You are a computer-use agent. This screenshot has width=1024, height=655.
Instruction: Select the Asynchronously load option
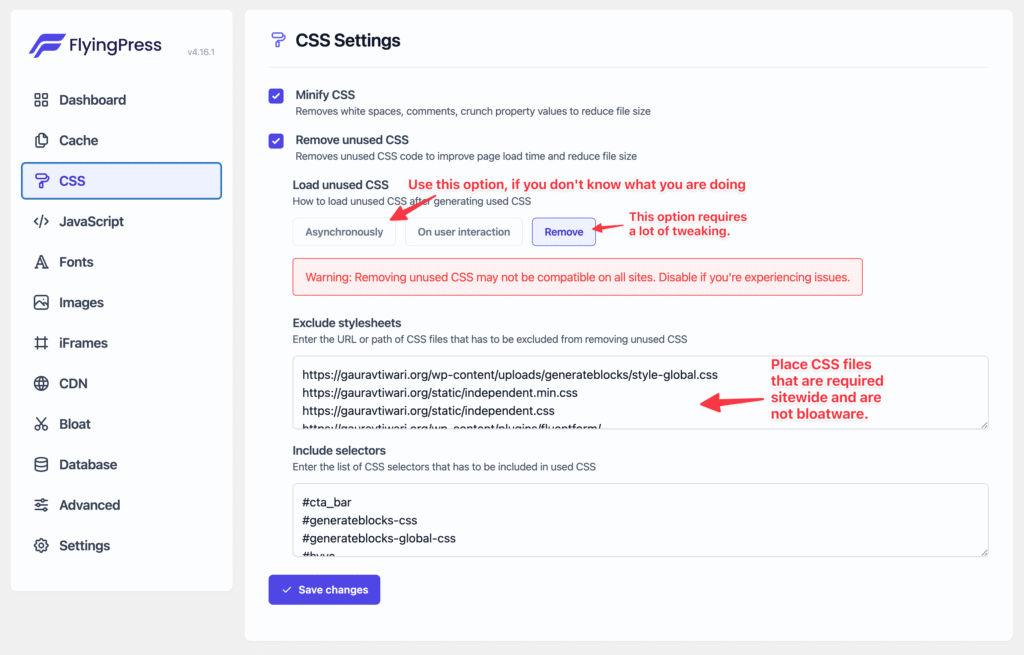(344, 231)
